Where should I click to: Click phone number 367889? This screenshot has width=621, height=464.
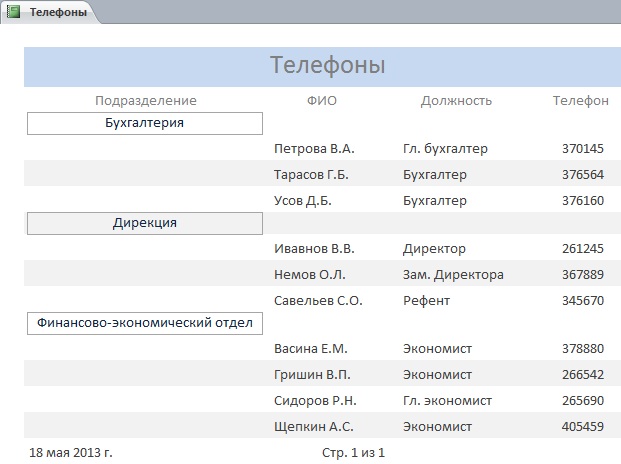click(583, 275)
